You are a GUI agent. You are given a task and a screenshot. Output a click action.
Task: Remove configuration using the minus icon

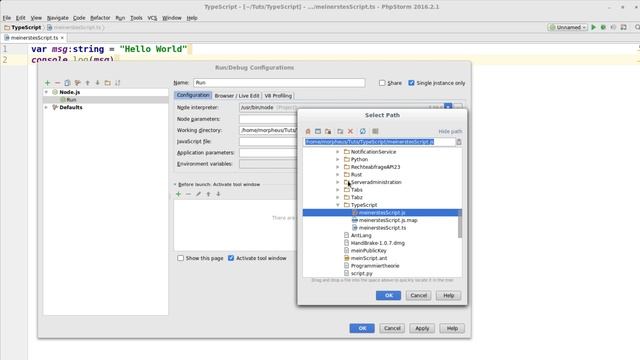57,83
